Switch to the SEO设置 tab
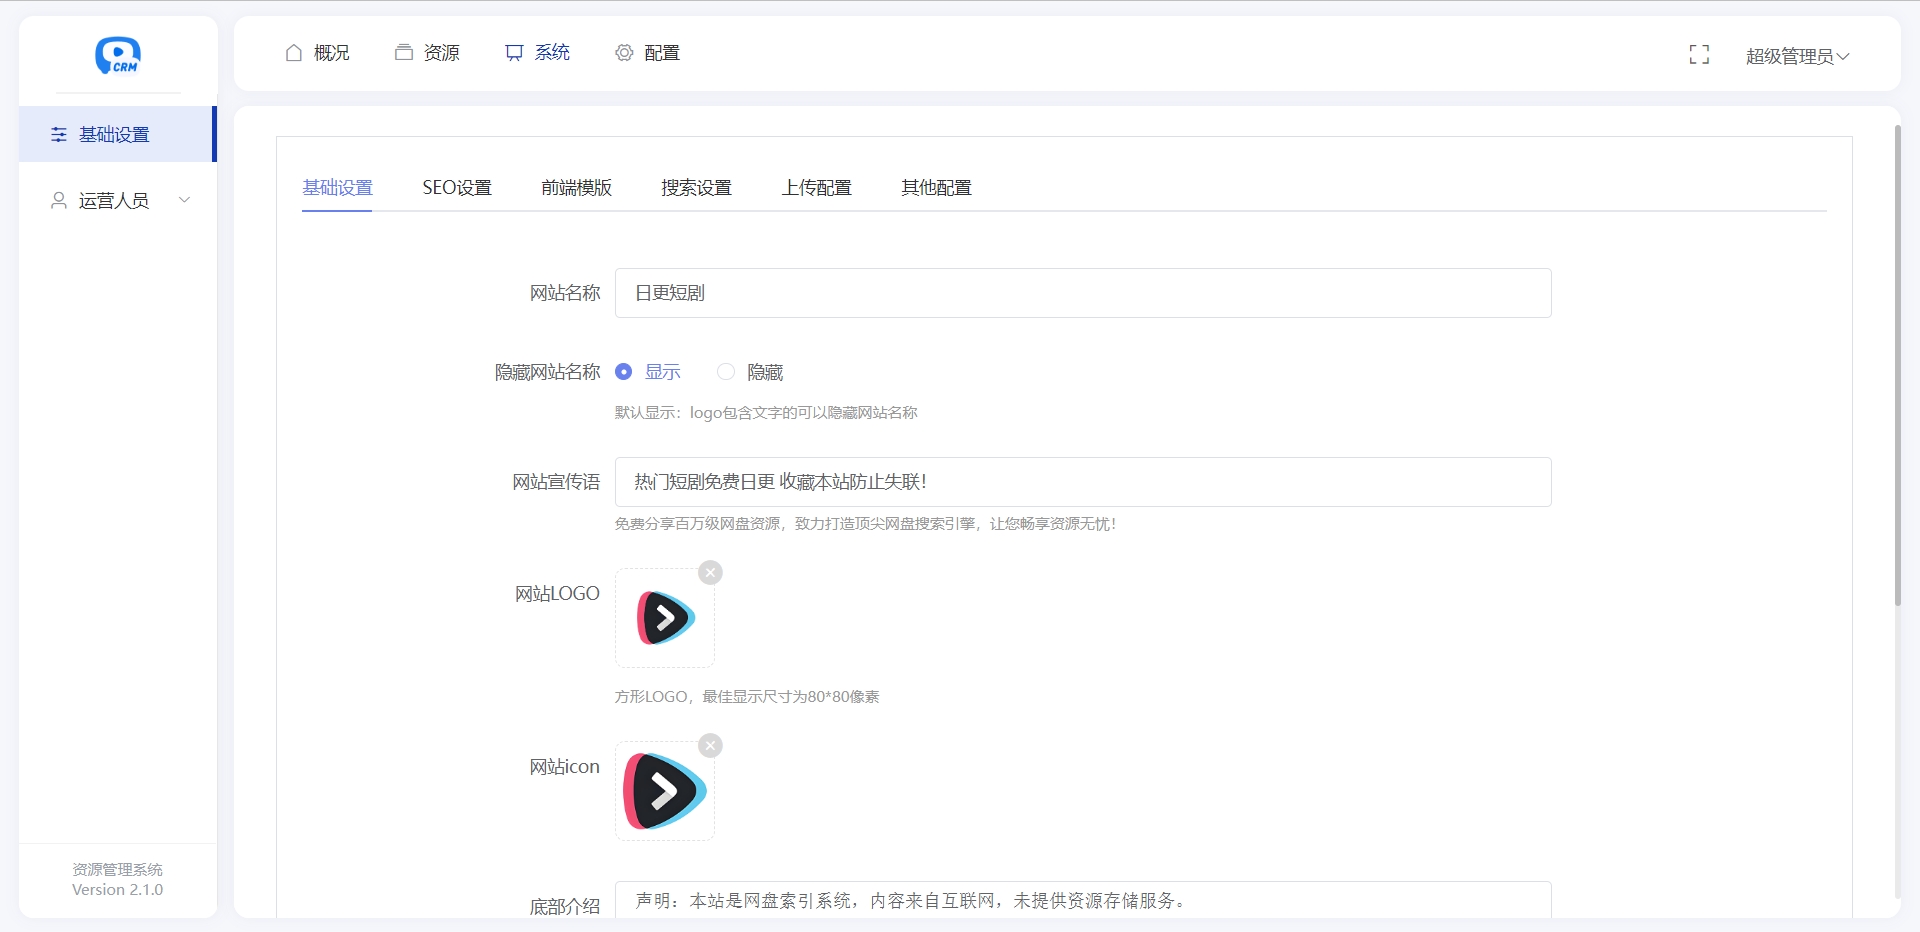The width and height of the screenshot is (1920, 932). click(x=457, y=188)
